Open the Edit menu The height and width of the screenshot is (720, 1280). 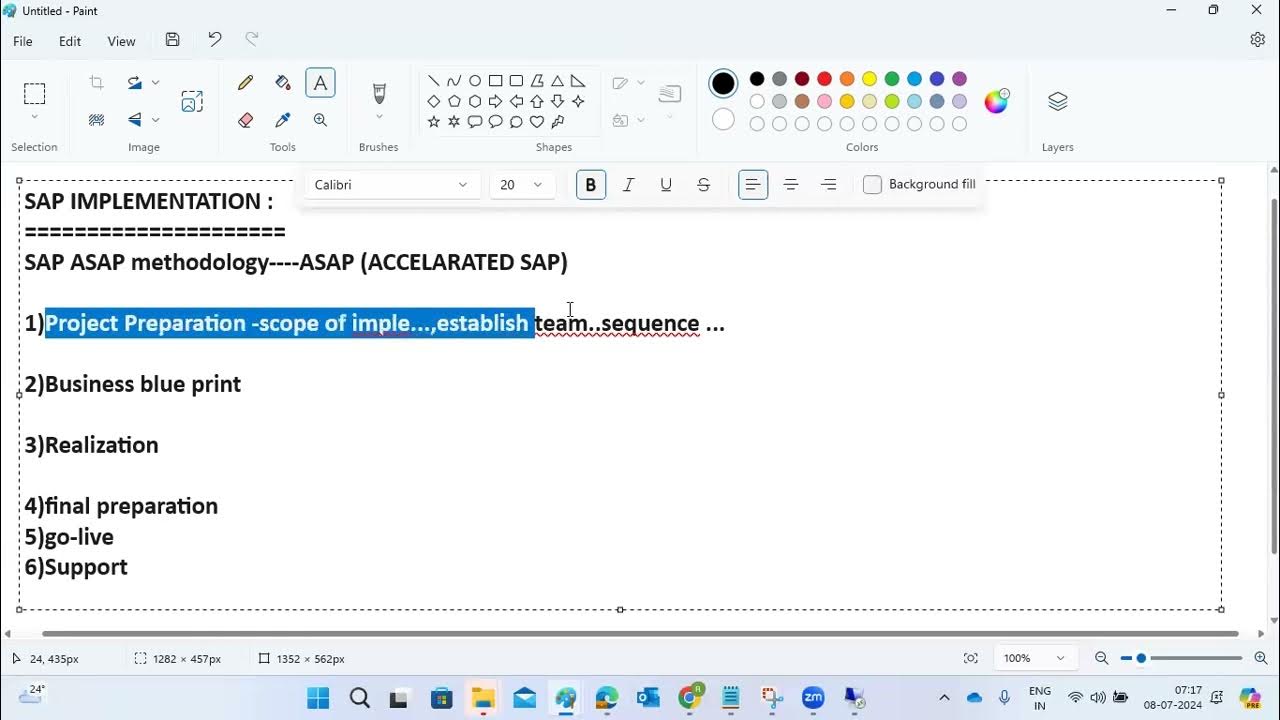pyautogui.click(x=70, y=41)
